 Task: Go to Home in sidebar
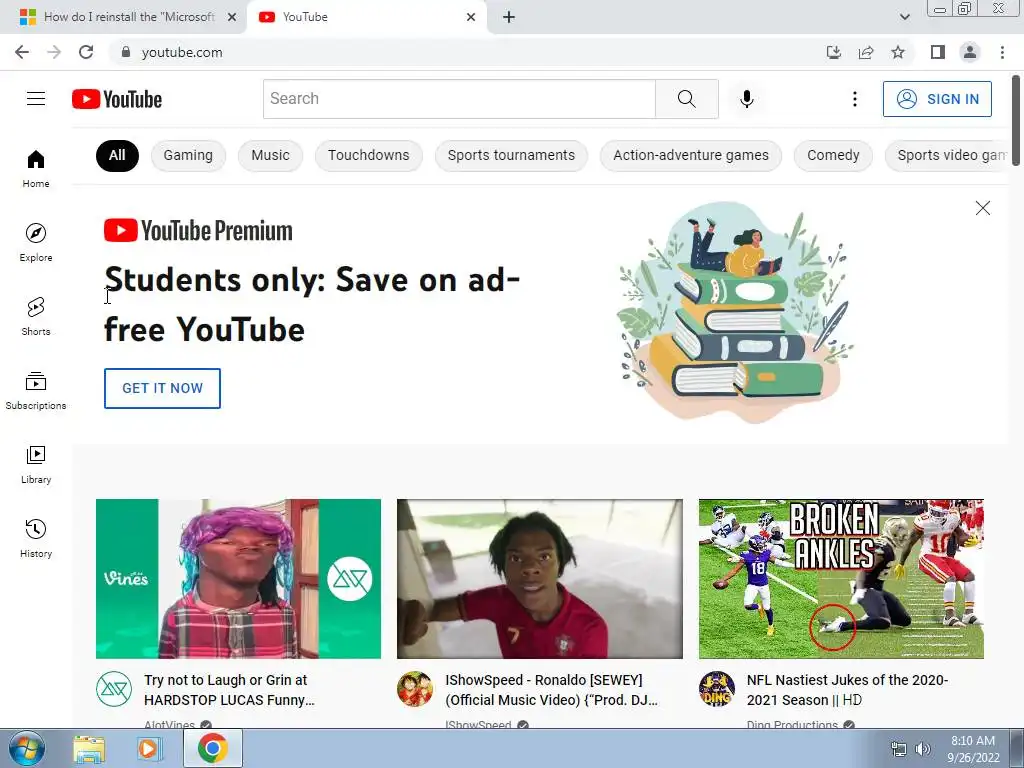point(36,168)
